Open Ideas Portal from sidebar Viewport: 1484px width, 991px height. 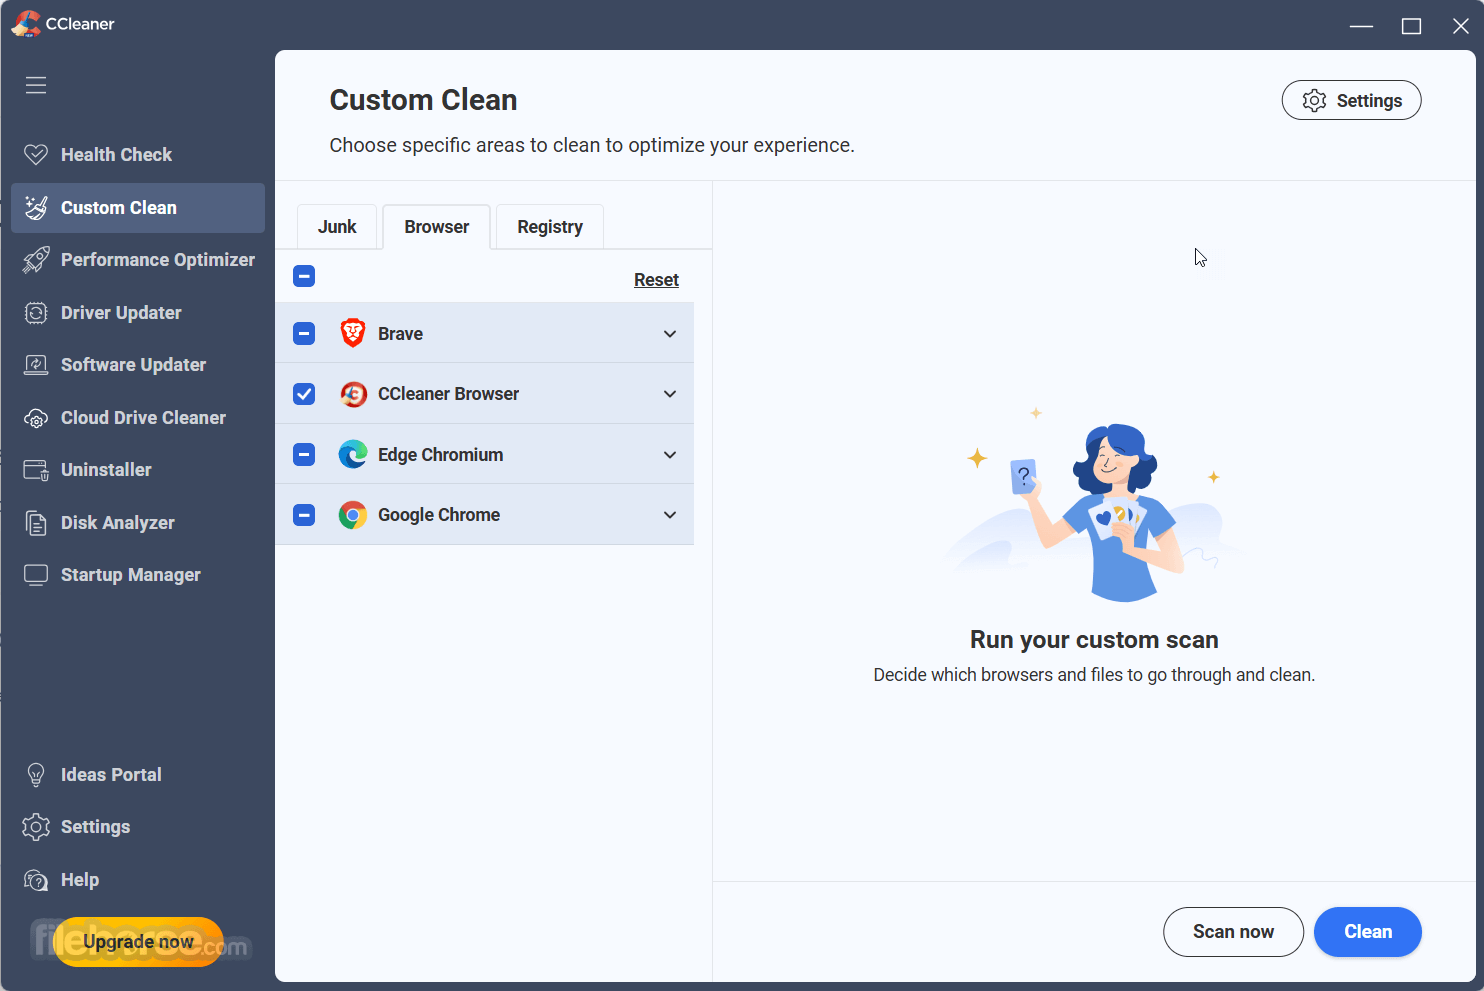coord(138,775)
